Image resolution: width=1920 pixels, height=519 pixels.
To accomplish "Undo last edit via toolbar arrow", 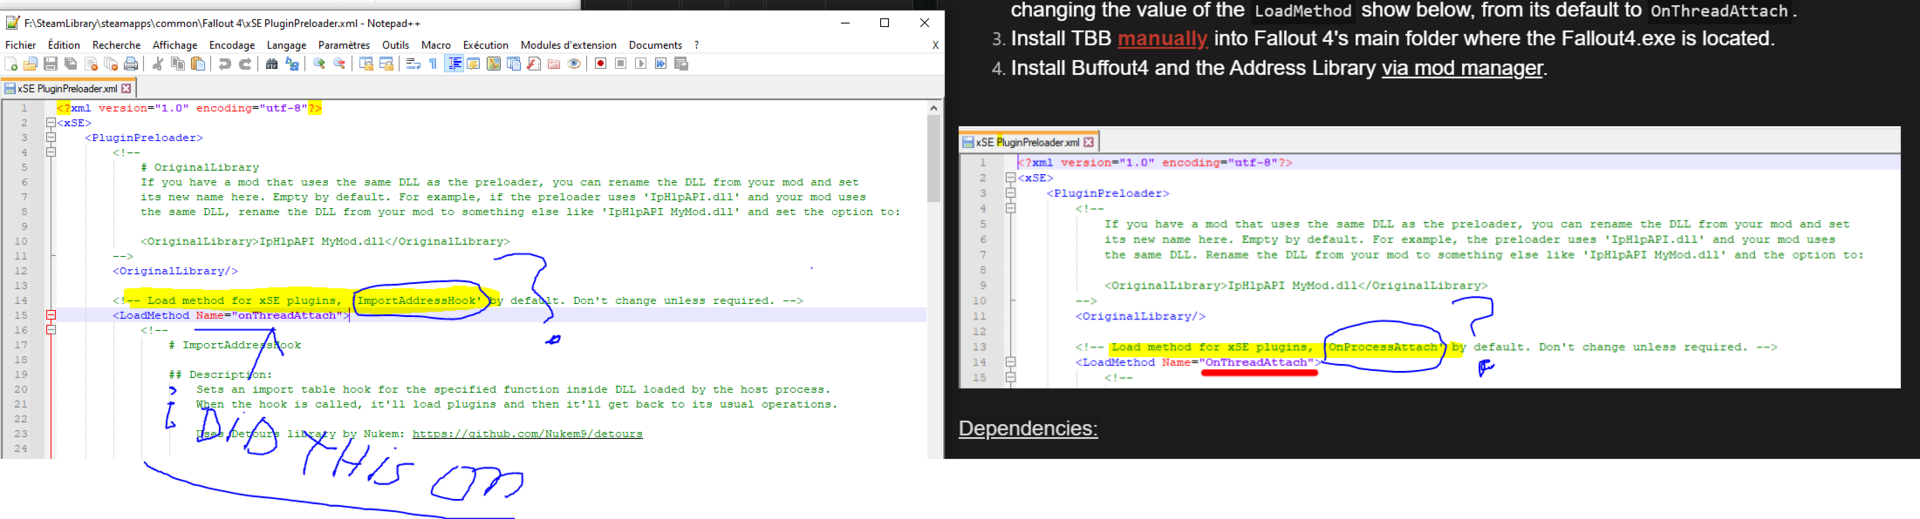I will coord(224,64).
